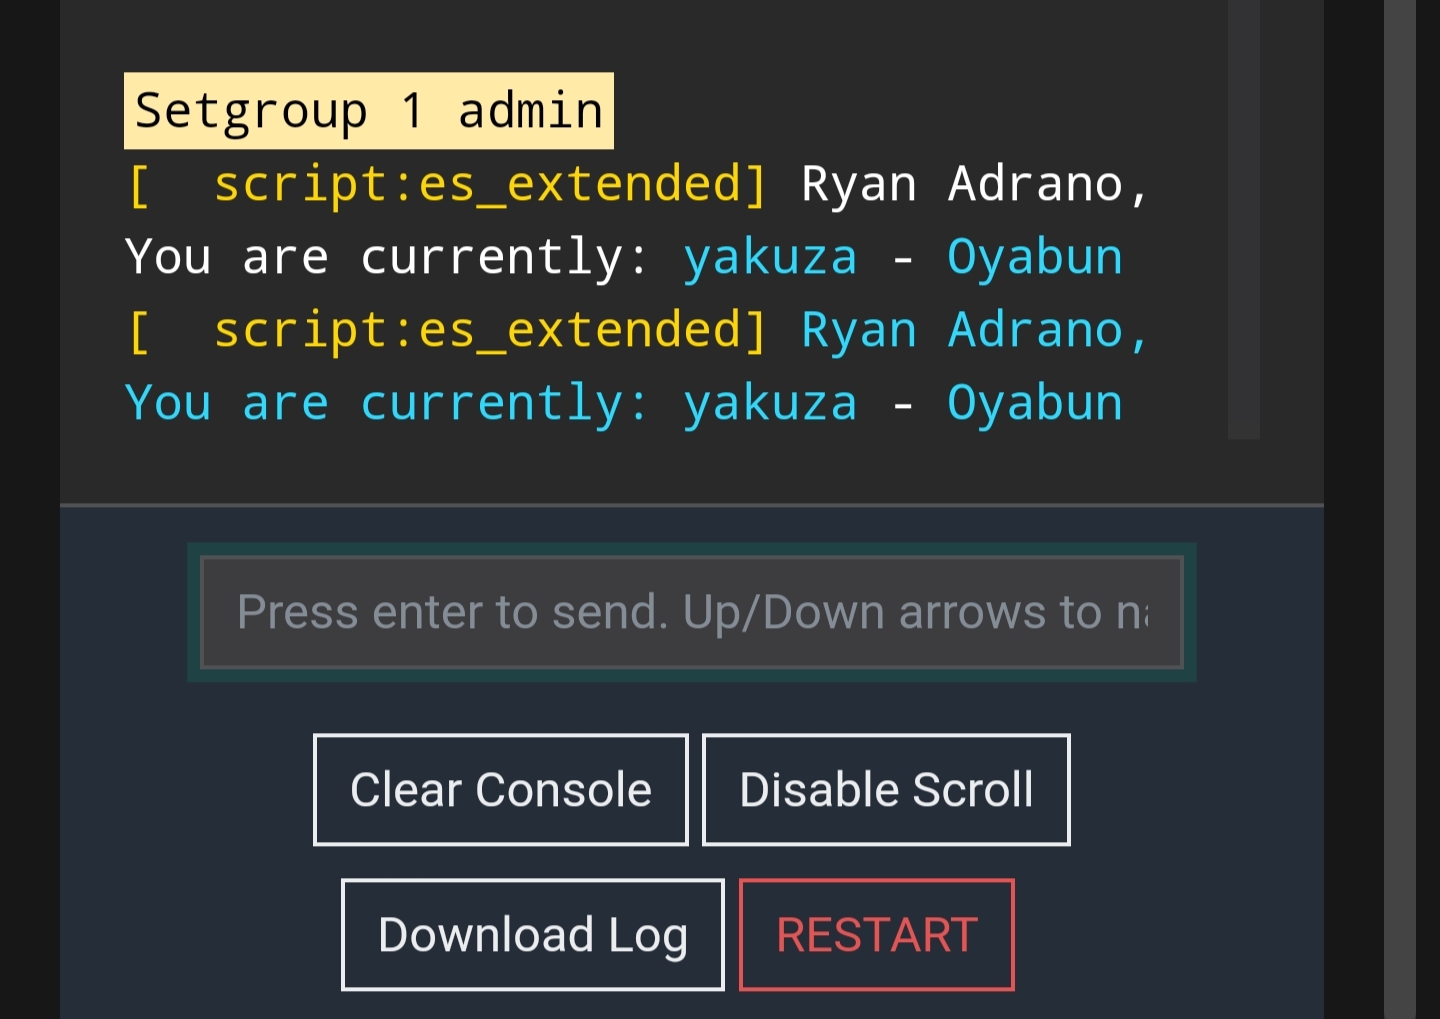Click Download Log to save the server log
1440x1019 pixels.
[532, 934]
